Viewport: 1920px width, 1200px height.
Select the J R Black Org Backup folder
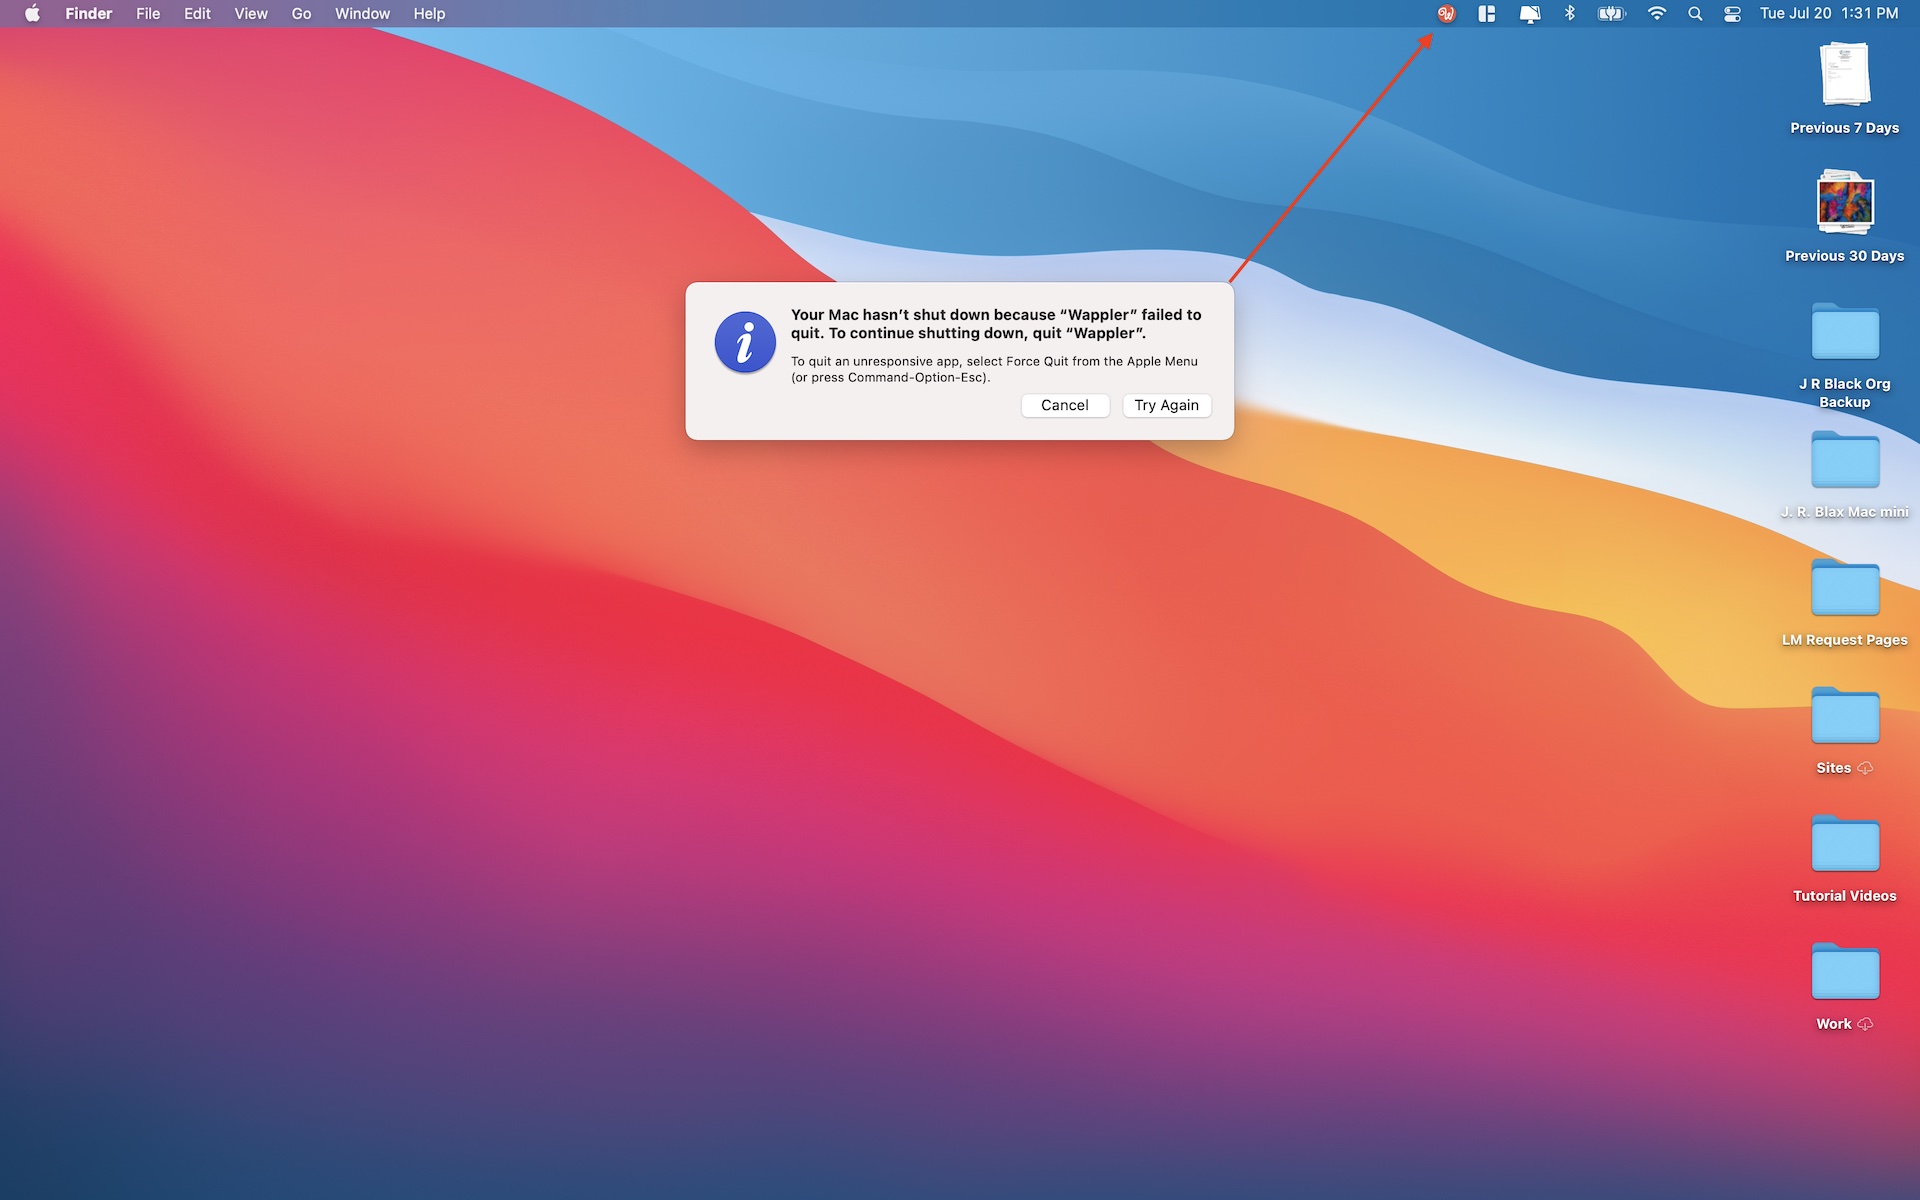1844,355
